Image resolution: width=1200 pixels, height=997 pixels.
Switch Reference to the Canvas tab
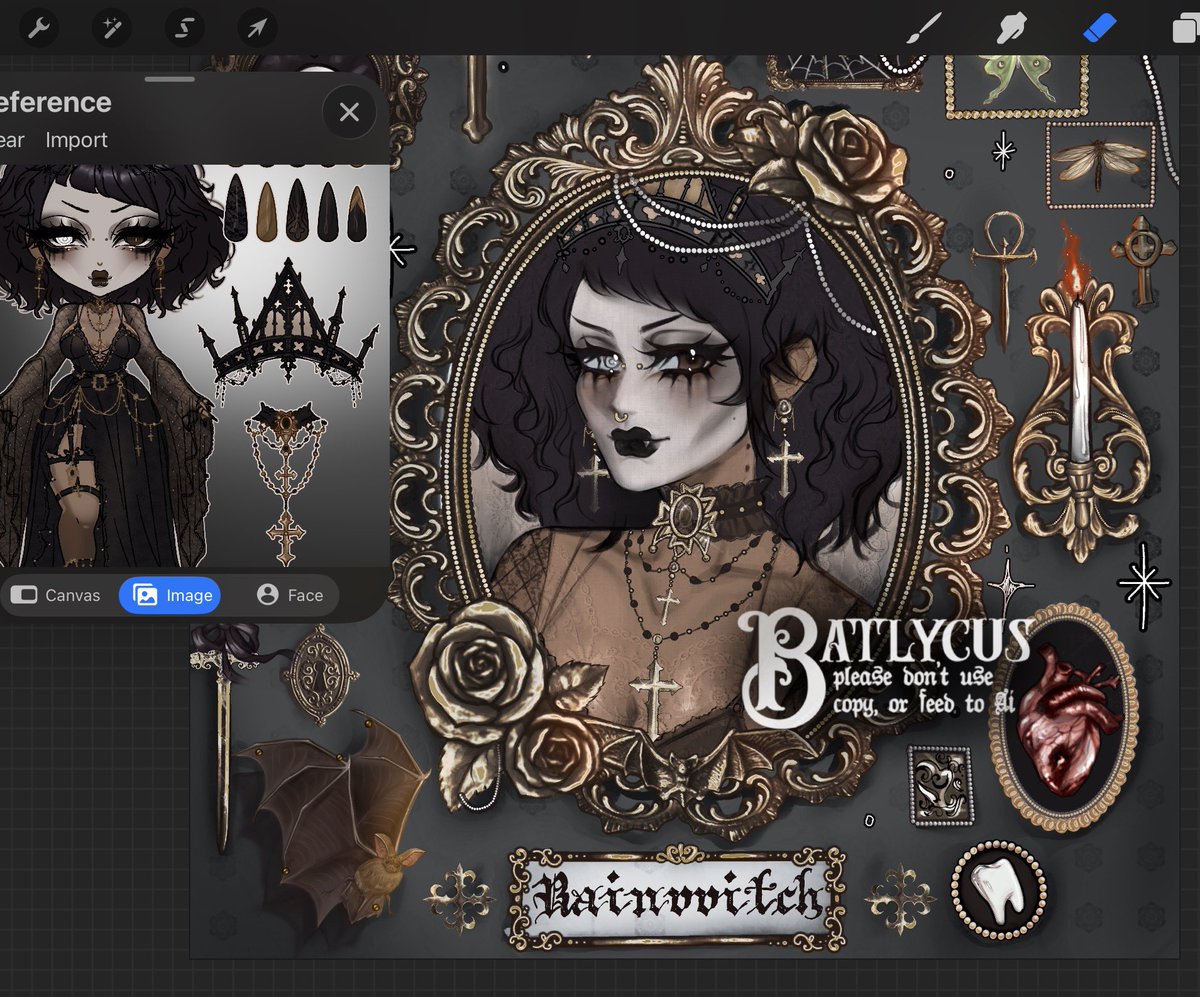(55, 595)
